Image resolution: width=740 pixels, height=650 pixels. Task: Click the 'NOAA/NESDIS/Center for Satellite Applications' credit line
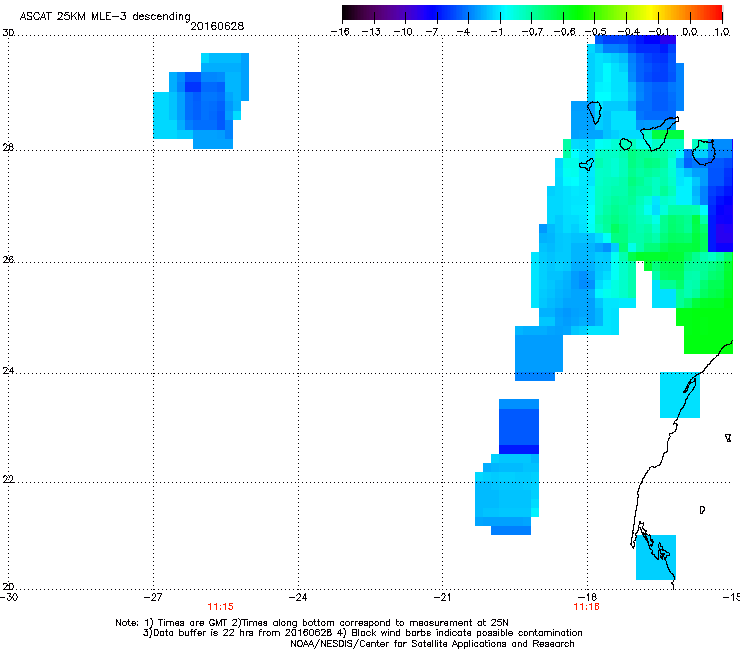coord(432,644)
